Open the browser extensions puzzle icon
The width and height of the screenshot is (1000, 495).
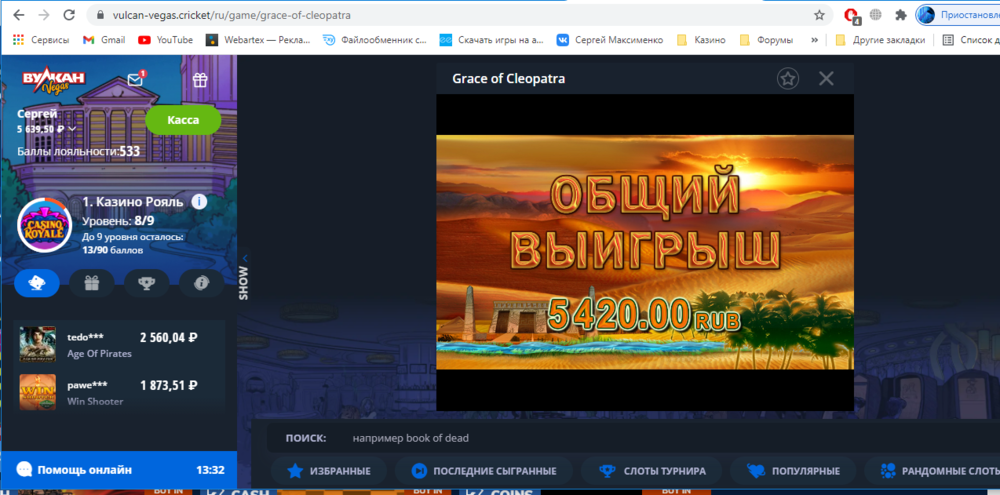[x=900, y=16]
